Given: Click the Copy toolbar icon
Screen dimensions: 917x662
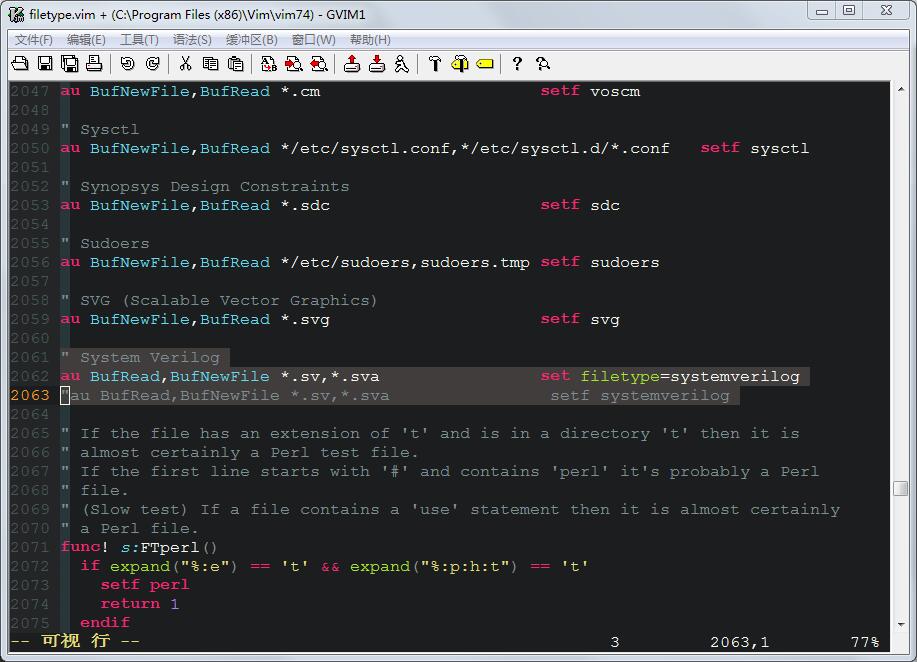Looking at the screenshot, I should (x=210, y=63).
